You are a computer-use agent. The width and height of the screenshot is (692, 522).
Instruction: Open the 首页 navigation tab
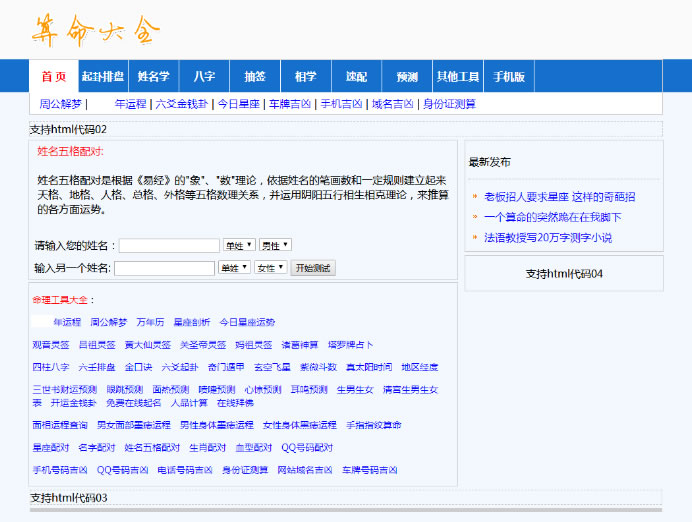[x=54, y=77]
